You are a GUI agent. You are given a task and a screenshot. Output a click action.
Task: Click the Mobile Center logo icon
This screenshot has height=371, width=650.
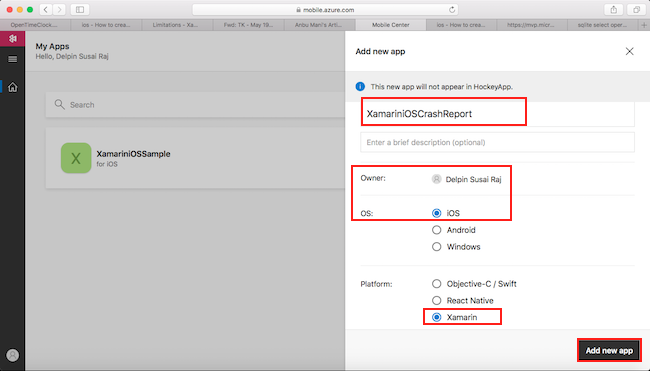pos(12,39)
